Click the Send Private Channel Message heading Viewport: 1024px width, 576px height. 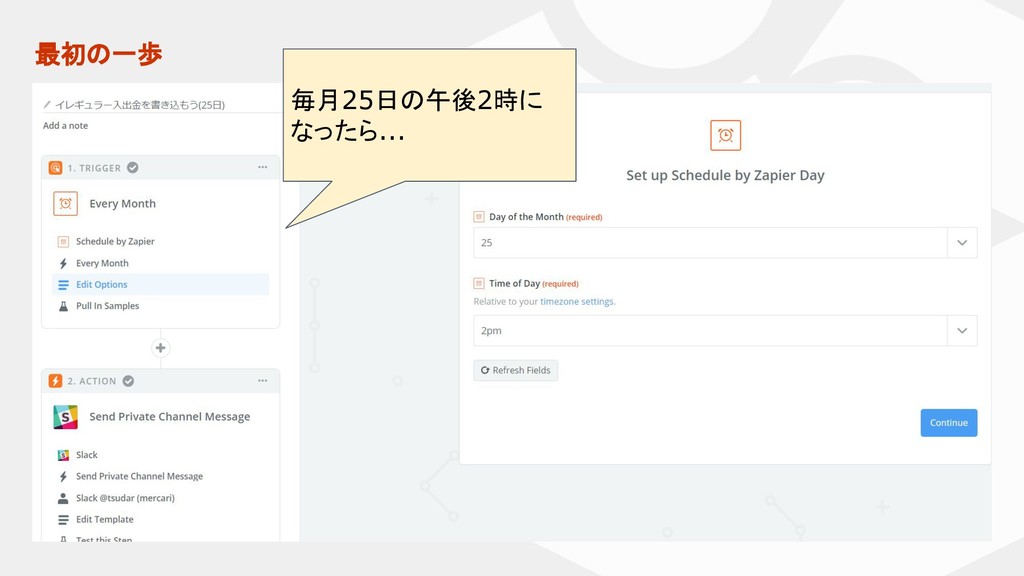click(x=170, y=417)
